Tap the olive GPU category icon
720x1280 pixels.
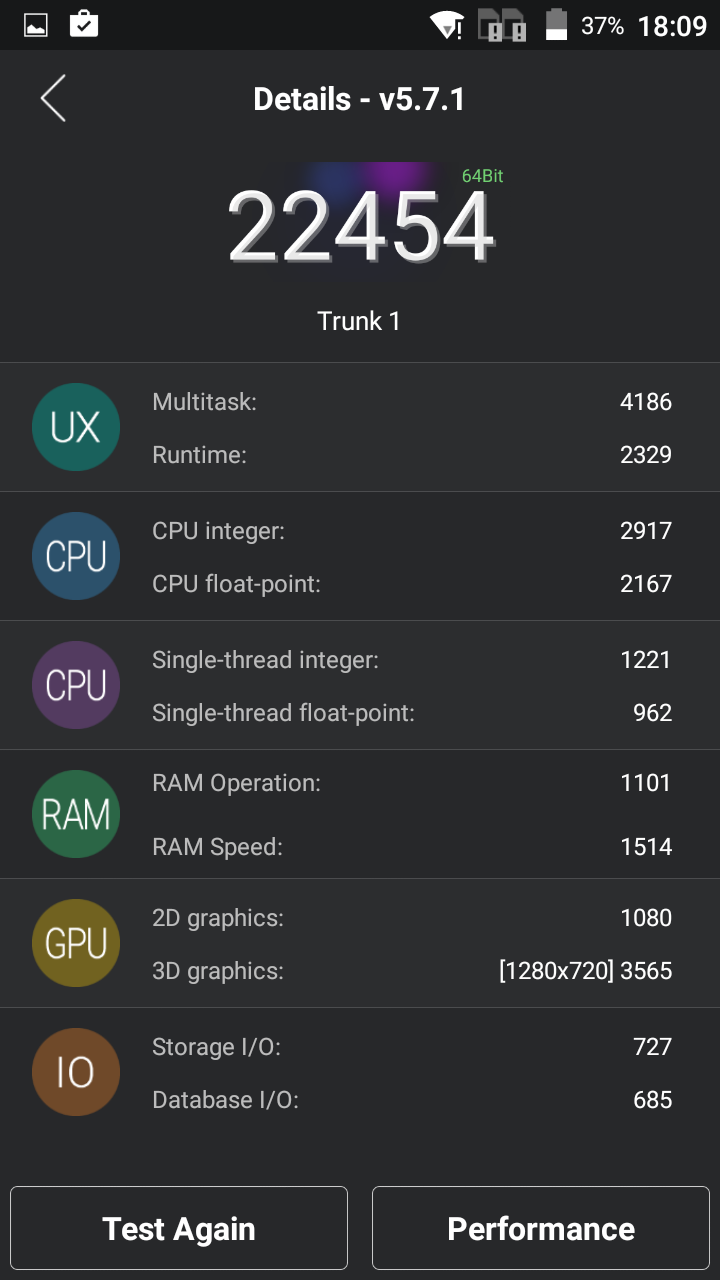click(76, 943)
